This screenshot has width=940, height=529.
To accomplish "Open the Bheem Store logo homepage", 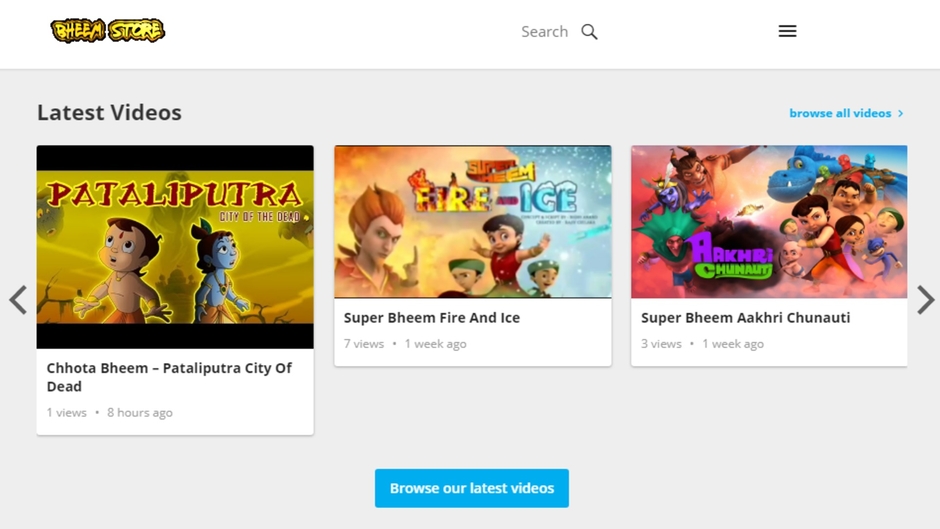I will pyautogui.click(x=108, y=31).
